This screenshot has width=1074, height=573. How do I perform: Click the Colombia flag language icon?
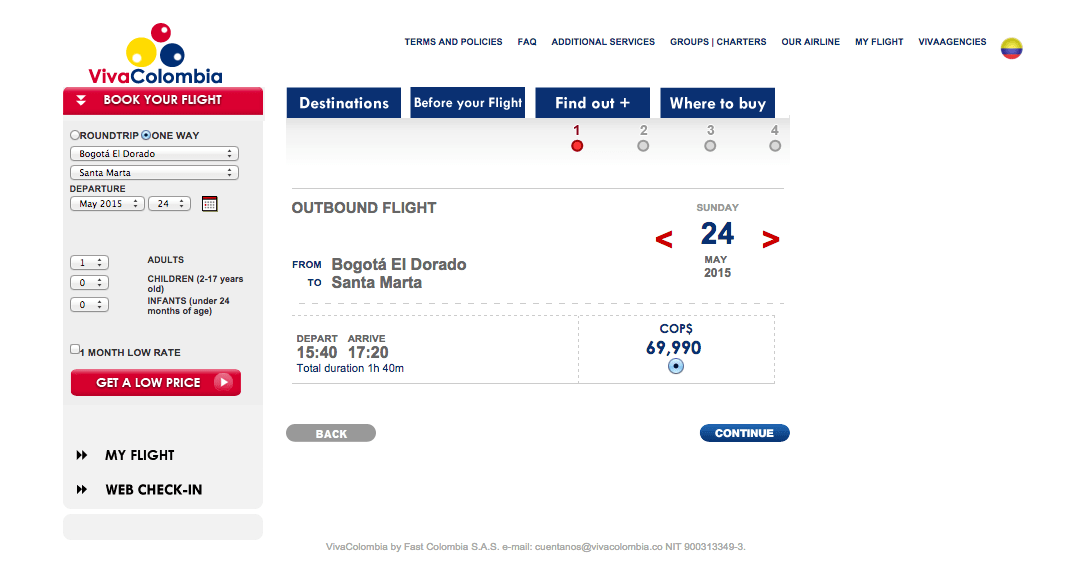click(x=1011, y=49)
